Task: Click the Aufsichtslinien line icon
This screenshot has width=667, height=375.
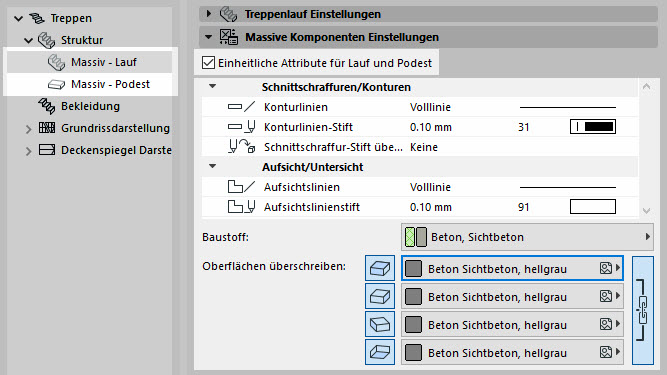Action: point(241,187)
